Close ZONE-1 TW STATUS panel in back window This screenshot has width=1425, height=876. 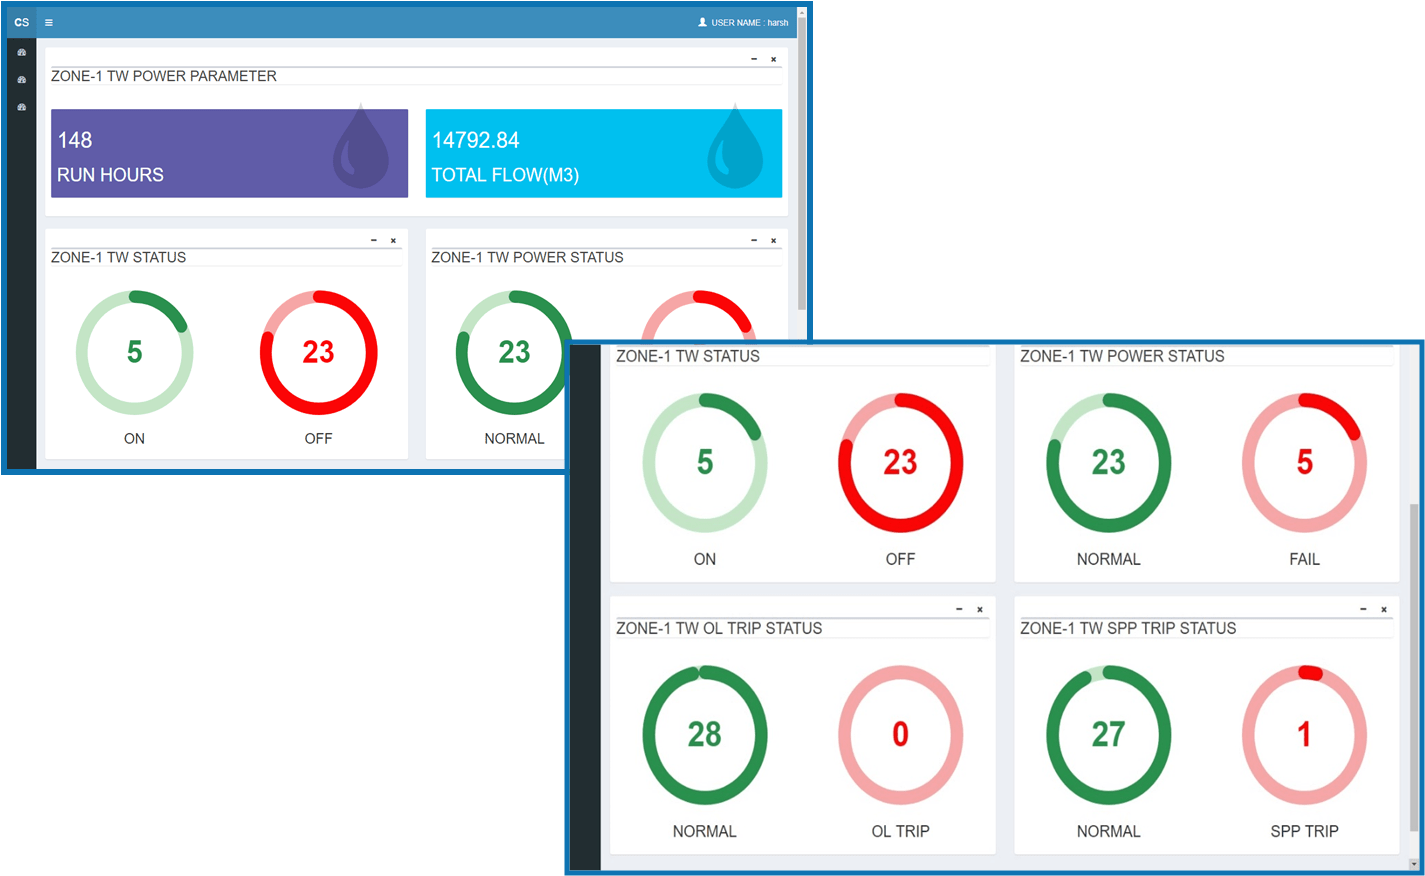[393, 240]
